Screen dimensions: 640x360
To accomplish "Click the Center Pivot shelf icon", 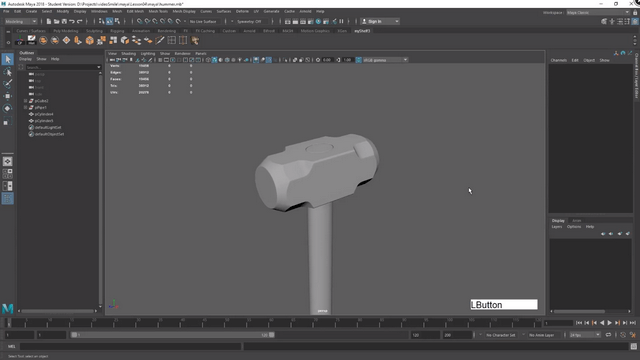I will pos(20,40).
